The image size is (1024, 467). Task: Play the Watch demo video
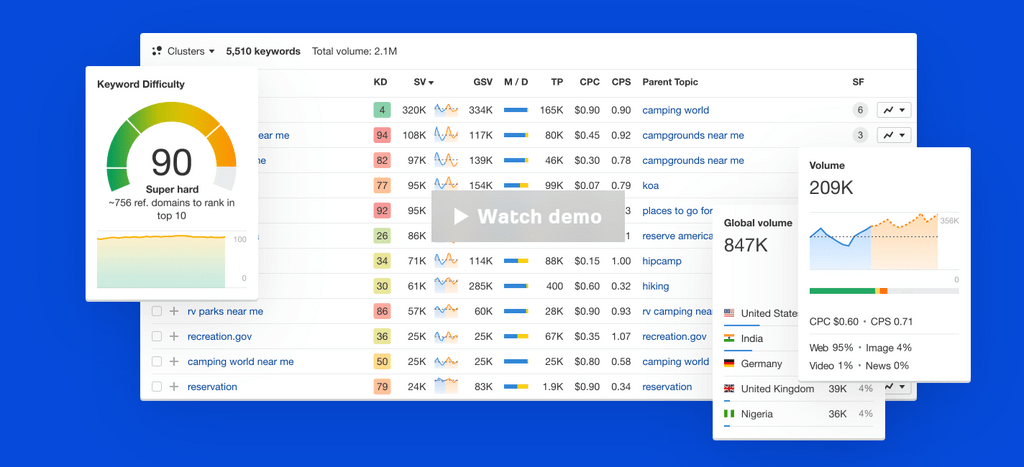click(x=528, y=216)
